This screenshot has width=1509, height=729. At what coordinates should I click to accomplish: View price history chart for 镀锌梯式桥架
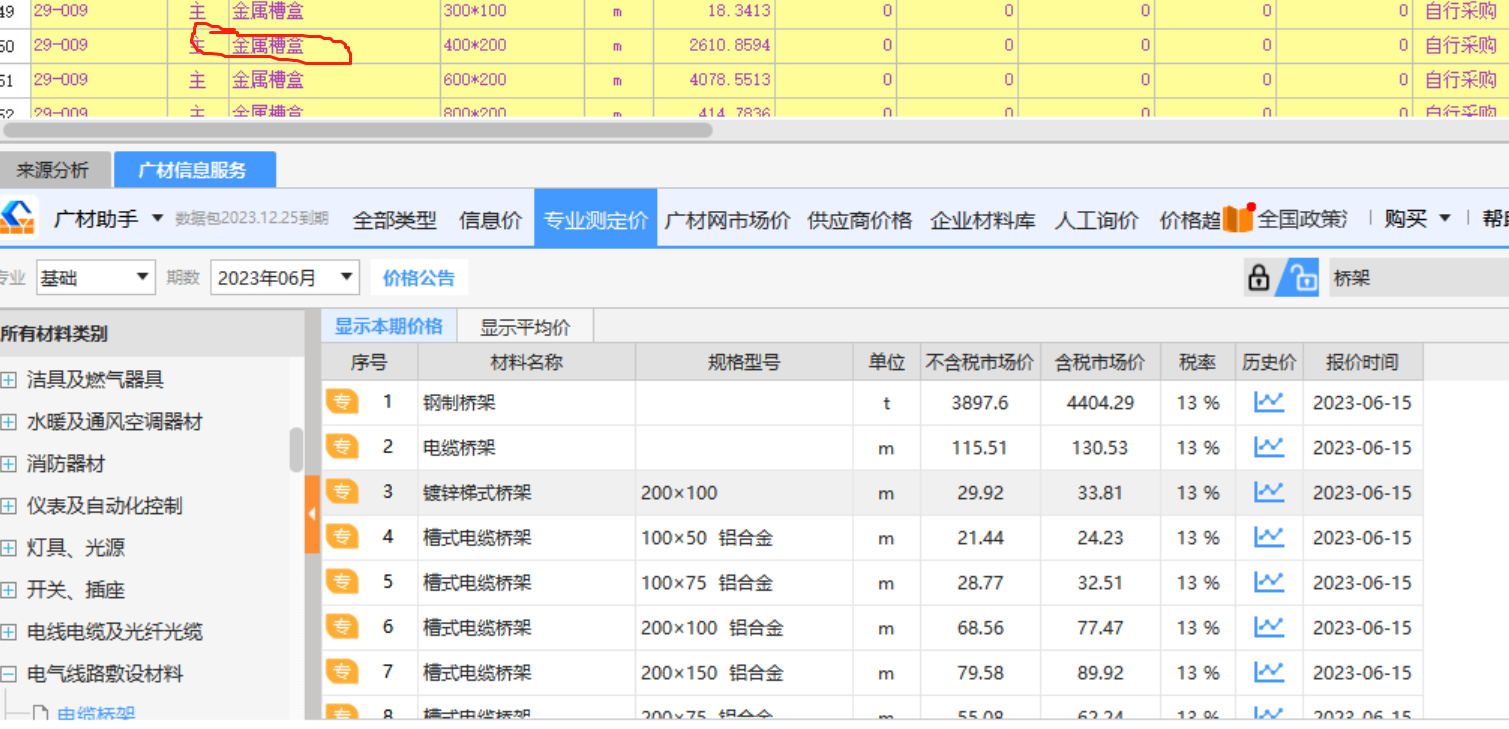pyautogui.click(x=1269, y=492)
